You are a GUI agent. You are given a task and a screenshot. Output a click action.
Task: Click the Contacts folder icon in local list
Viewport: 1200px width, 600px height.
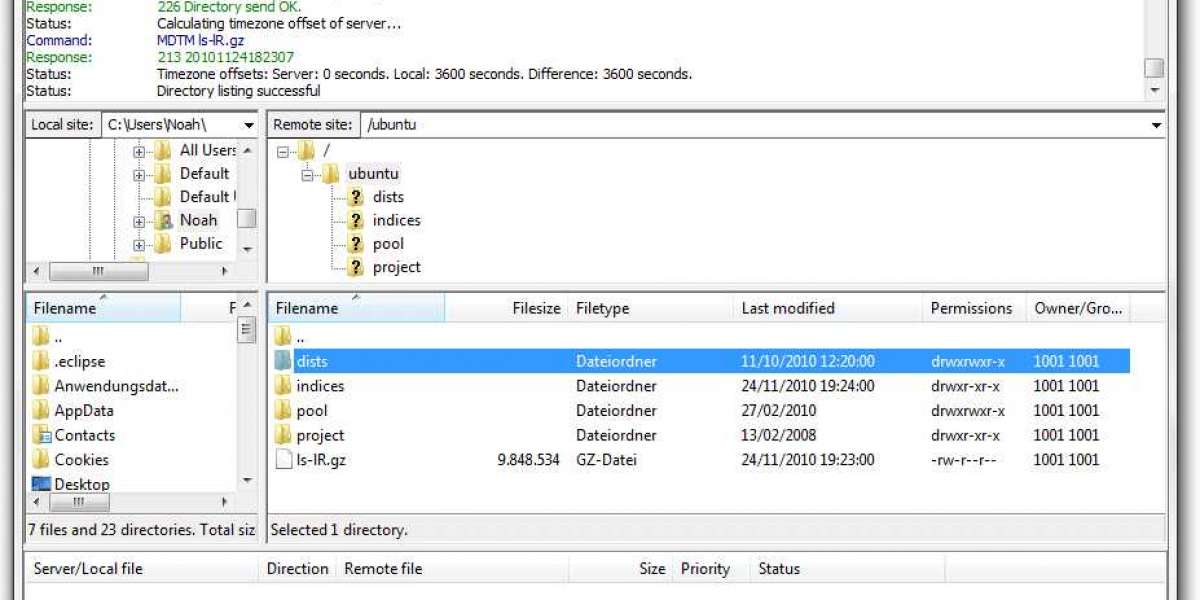(42, 435)
